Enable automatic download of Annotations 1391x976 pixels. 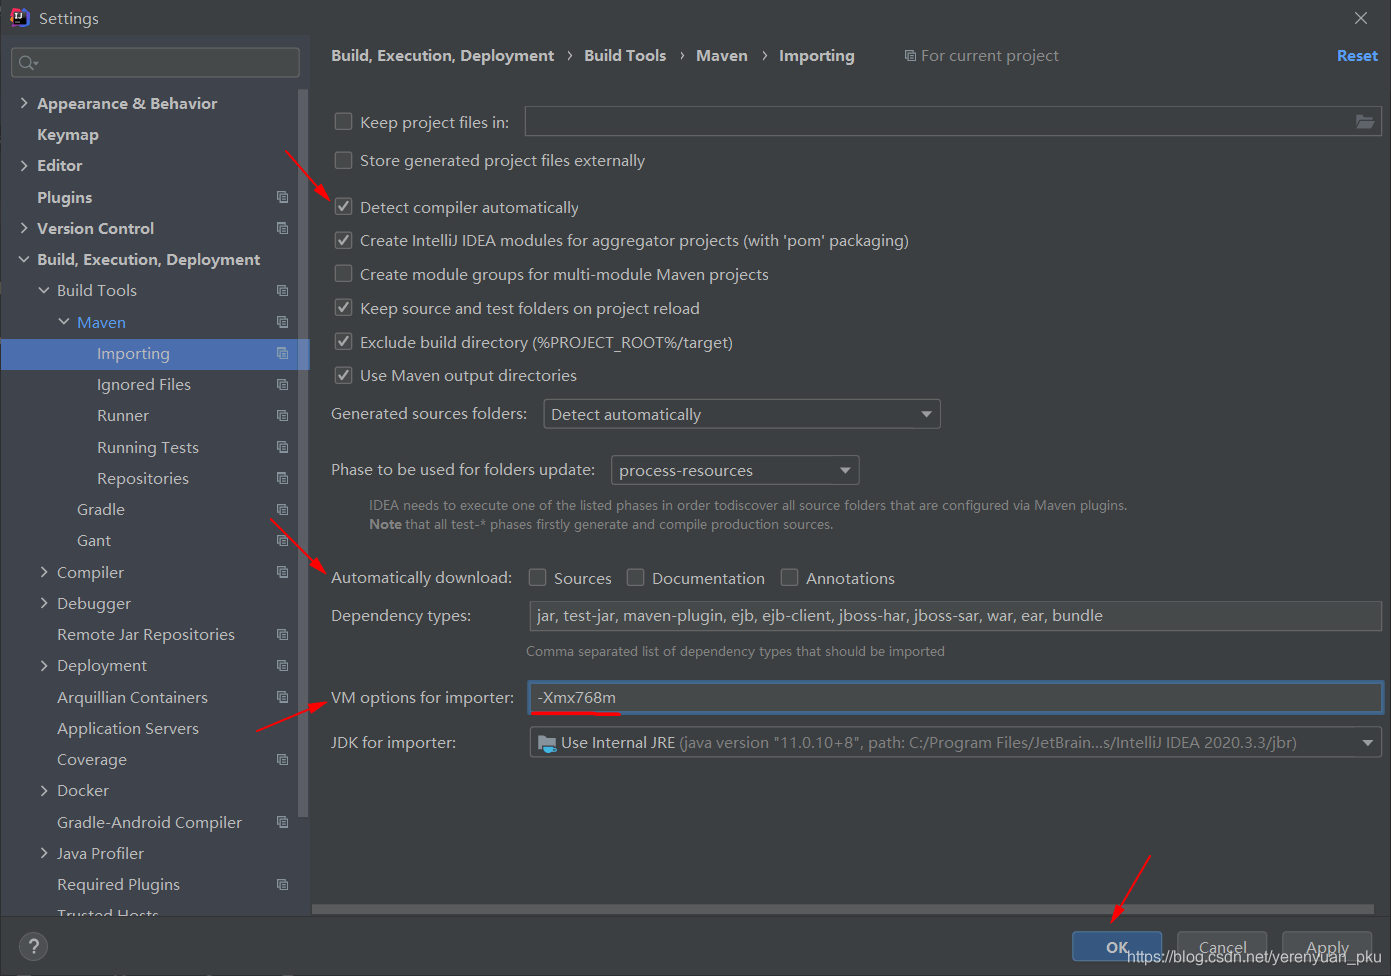tap(789, 577)
